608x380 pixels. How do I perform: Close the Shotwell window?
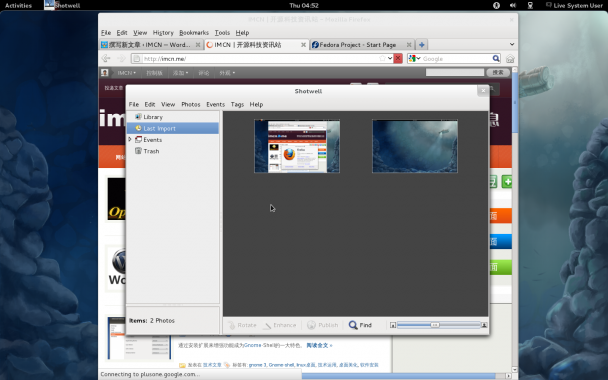point(483,91)
